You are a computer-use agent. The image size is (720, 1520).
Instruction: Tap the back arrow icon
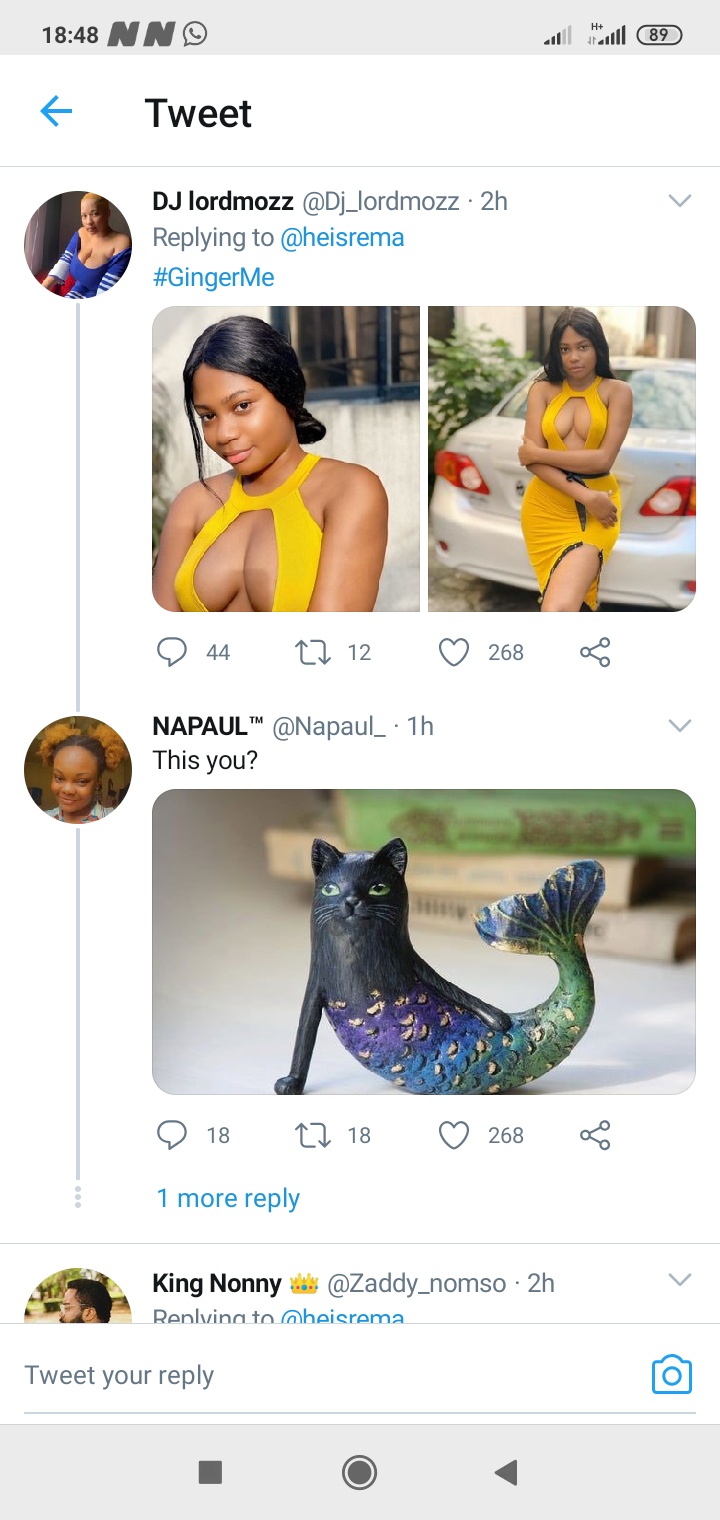click(x=57, y=112)
